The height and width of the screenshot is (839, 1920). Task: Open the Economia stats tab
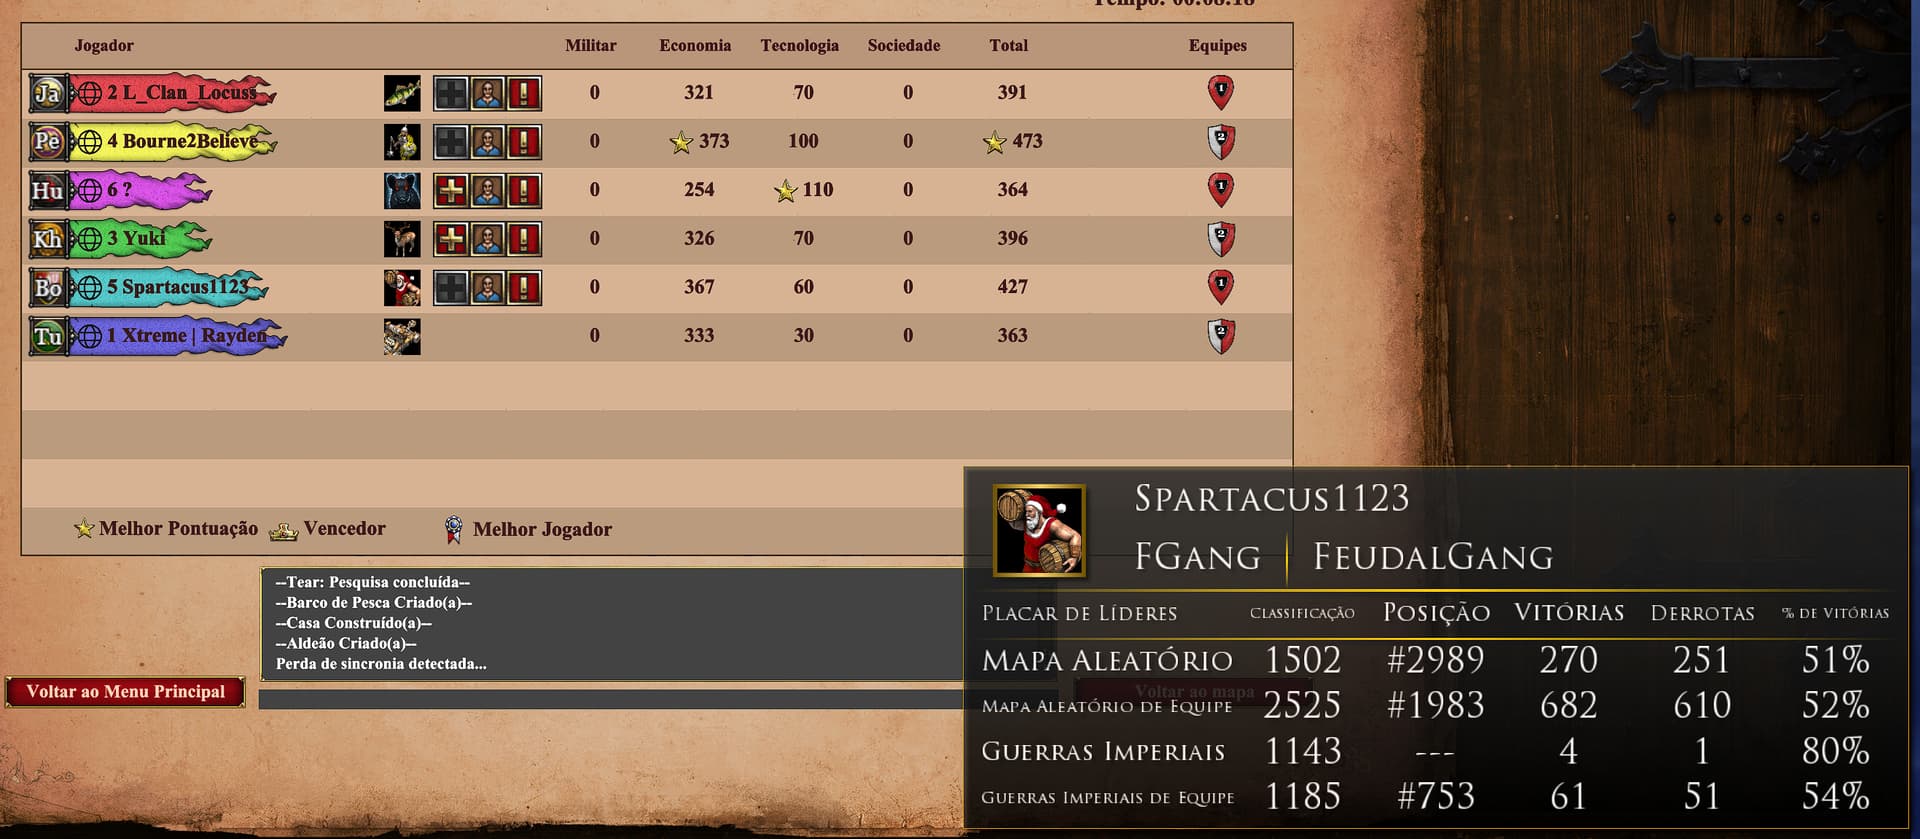(x=695, y=45)
